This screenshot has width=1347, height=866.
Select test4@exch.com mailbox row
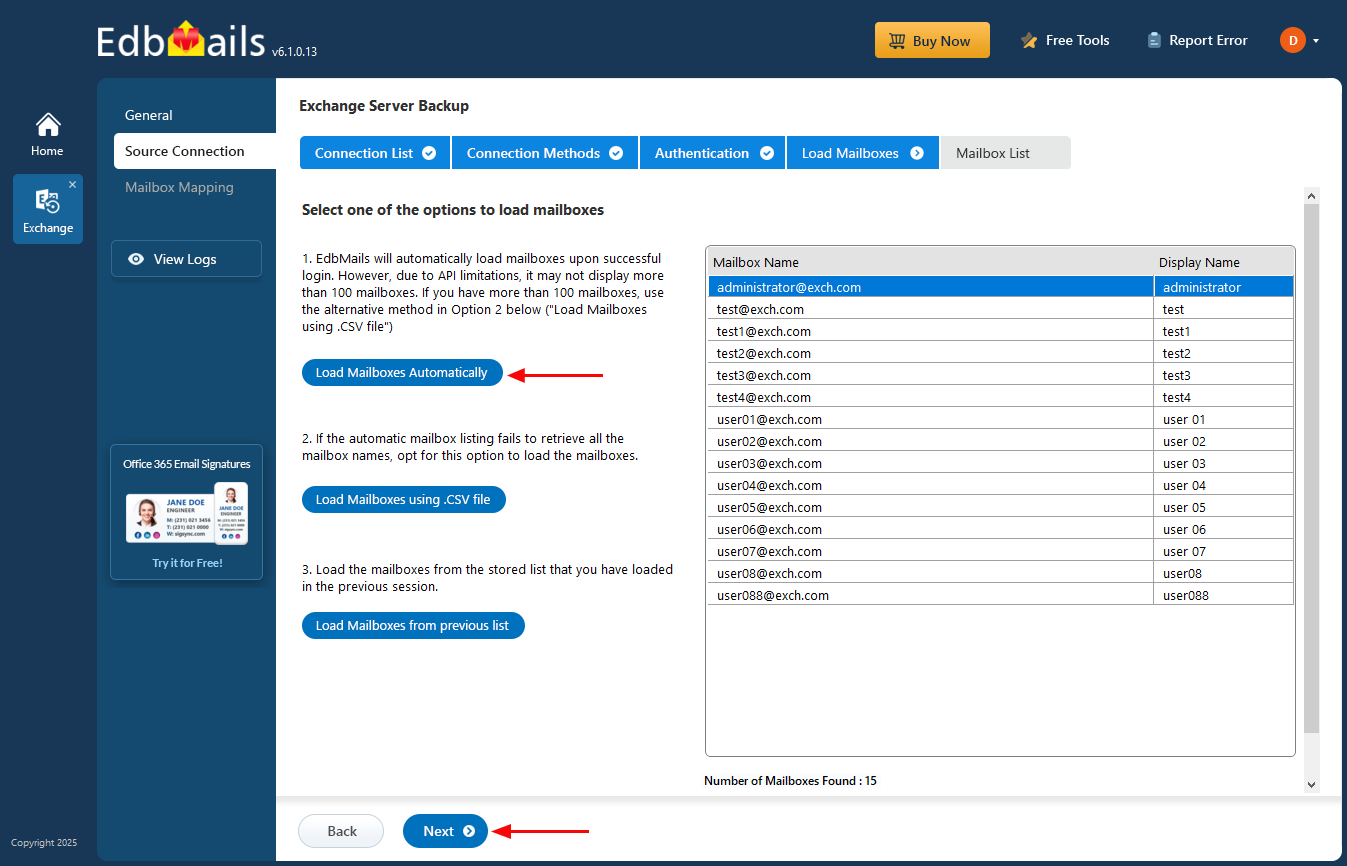tap(1001, 397)
